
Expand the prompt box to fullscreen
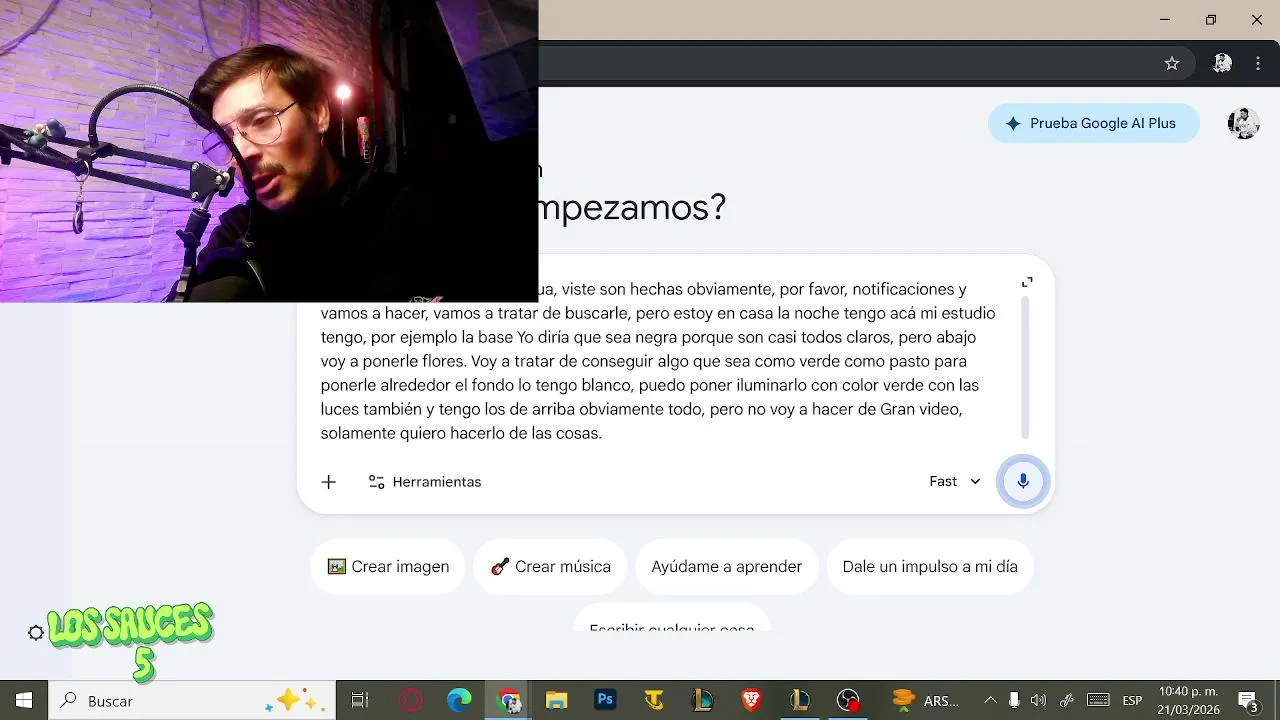click(x=1027, y=283)
